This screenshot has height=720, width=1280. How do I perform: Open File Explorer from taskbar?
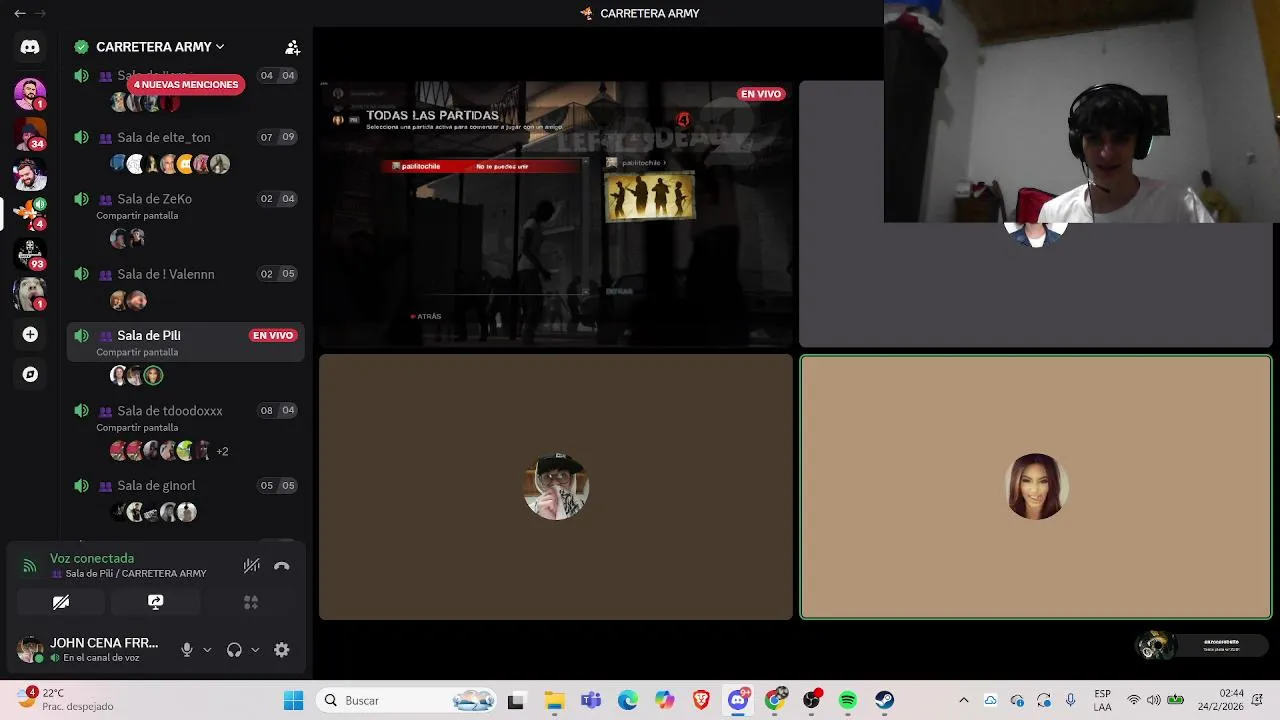(554, 700)
